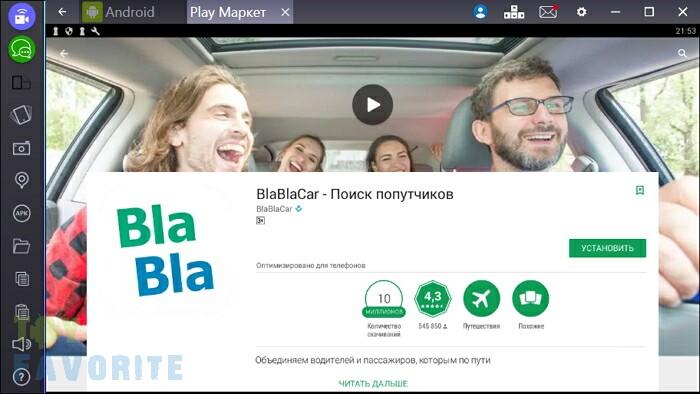Open the help question mark icon
Image resolution: width=700 pixels, height=394 pixels.
coord(21,377)
